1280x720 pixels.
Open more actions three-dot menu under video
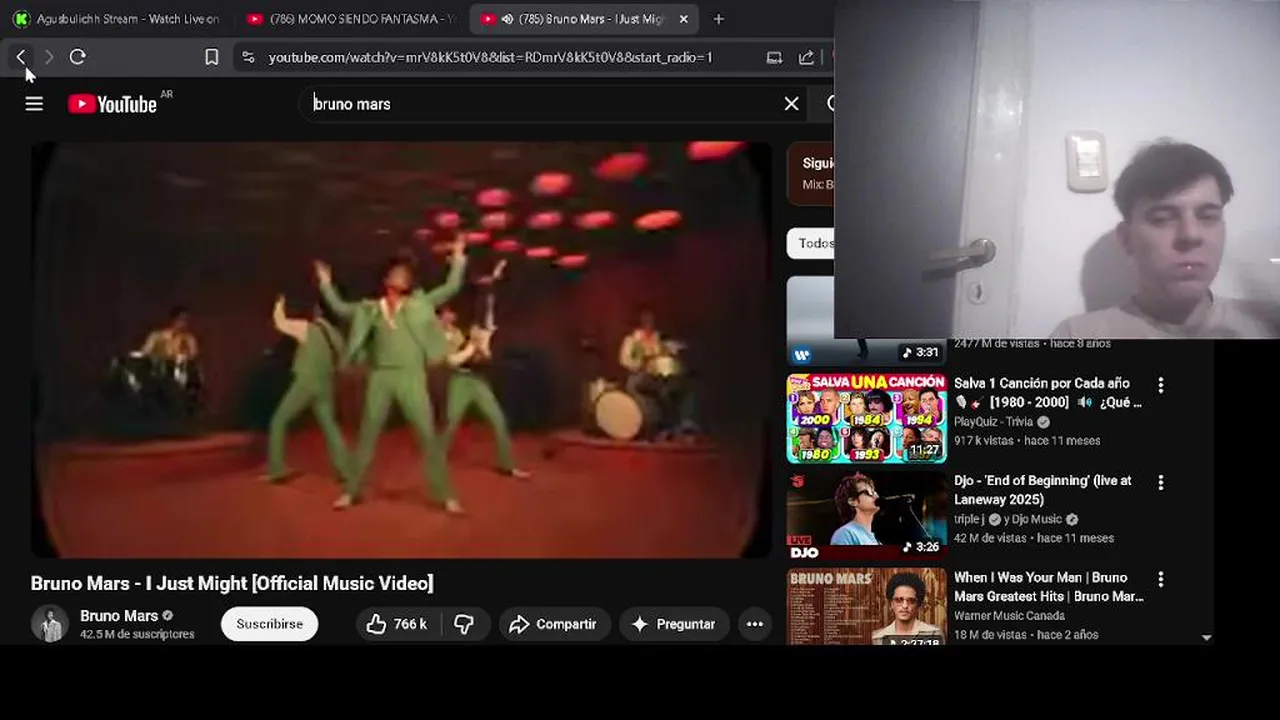[755, 624]
